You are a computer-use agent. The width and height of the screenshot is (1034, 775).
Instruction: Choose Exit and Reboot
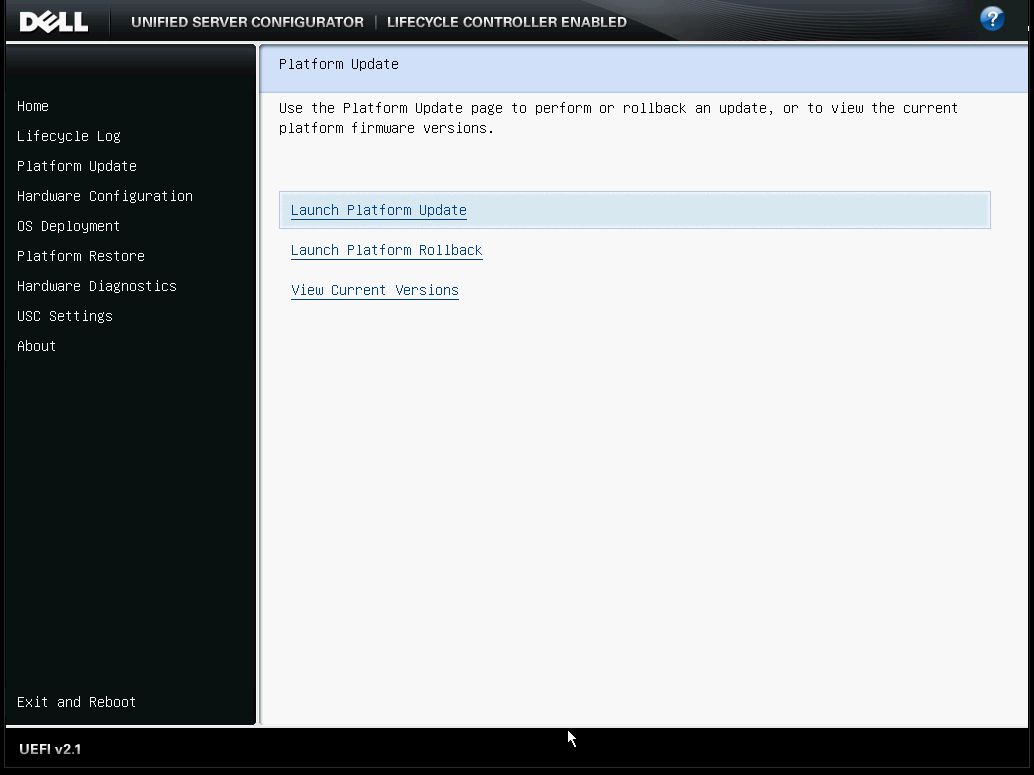(x=76, y=702)
